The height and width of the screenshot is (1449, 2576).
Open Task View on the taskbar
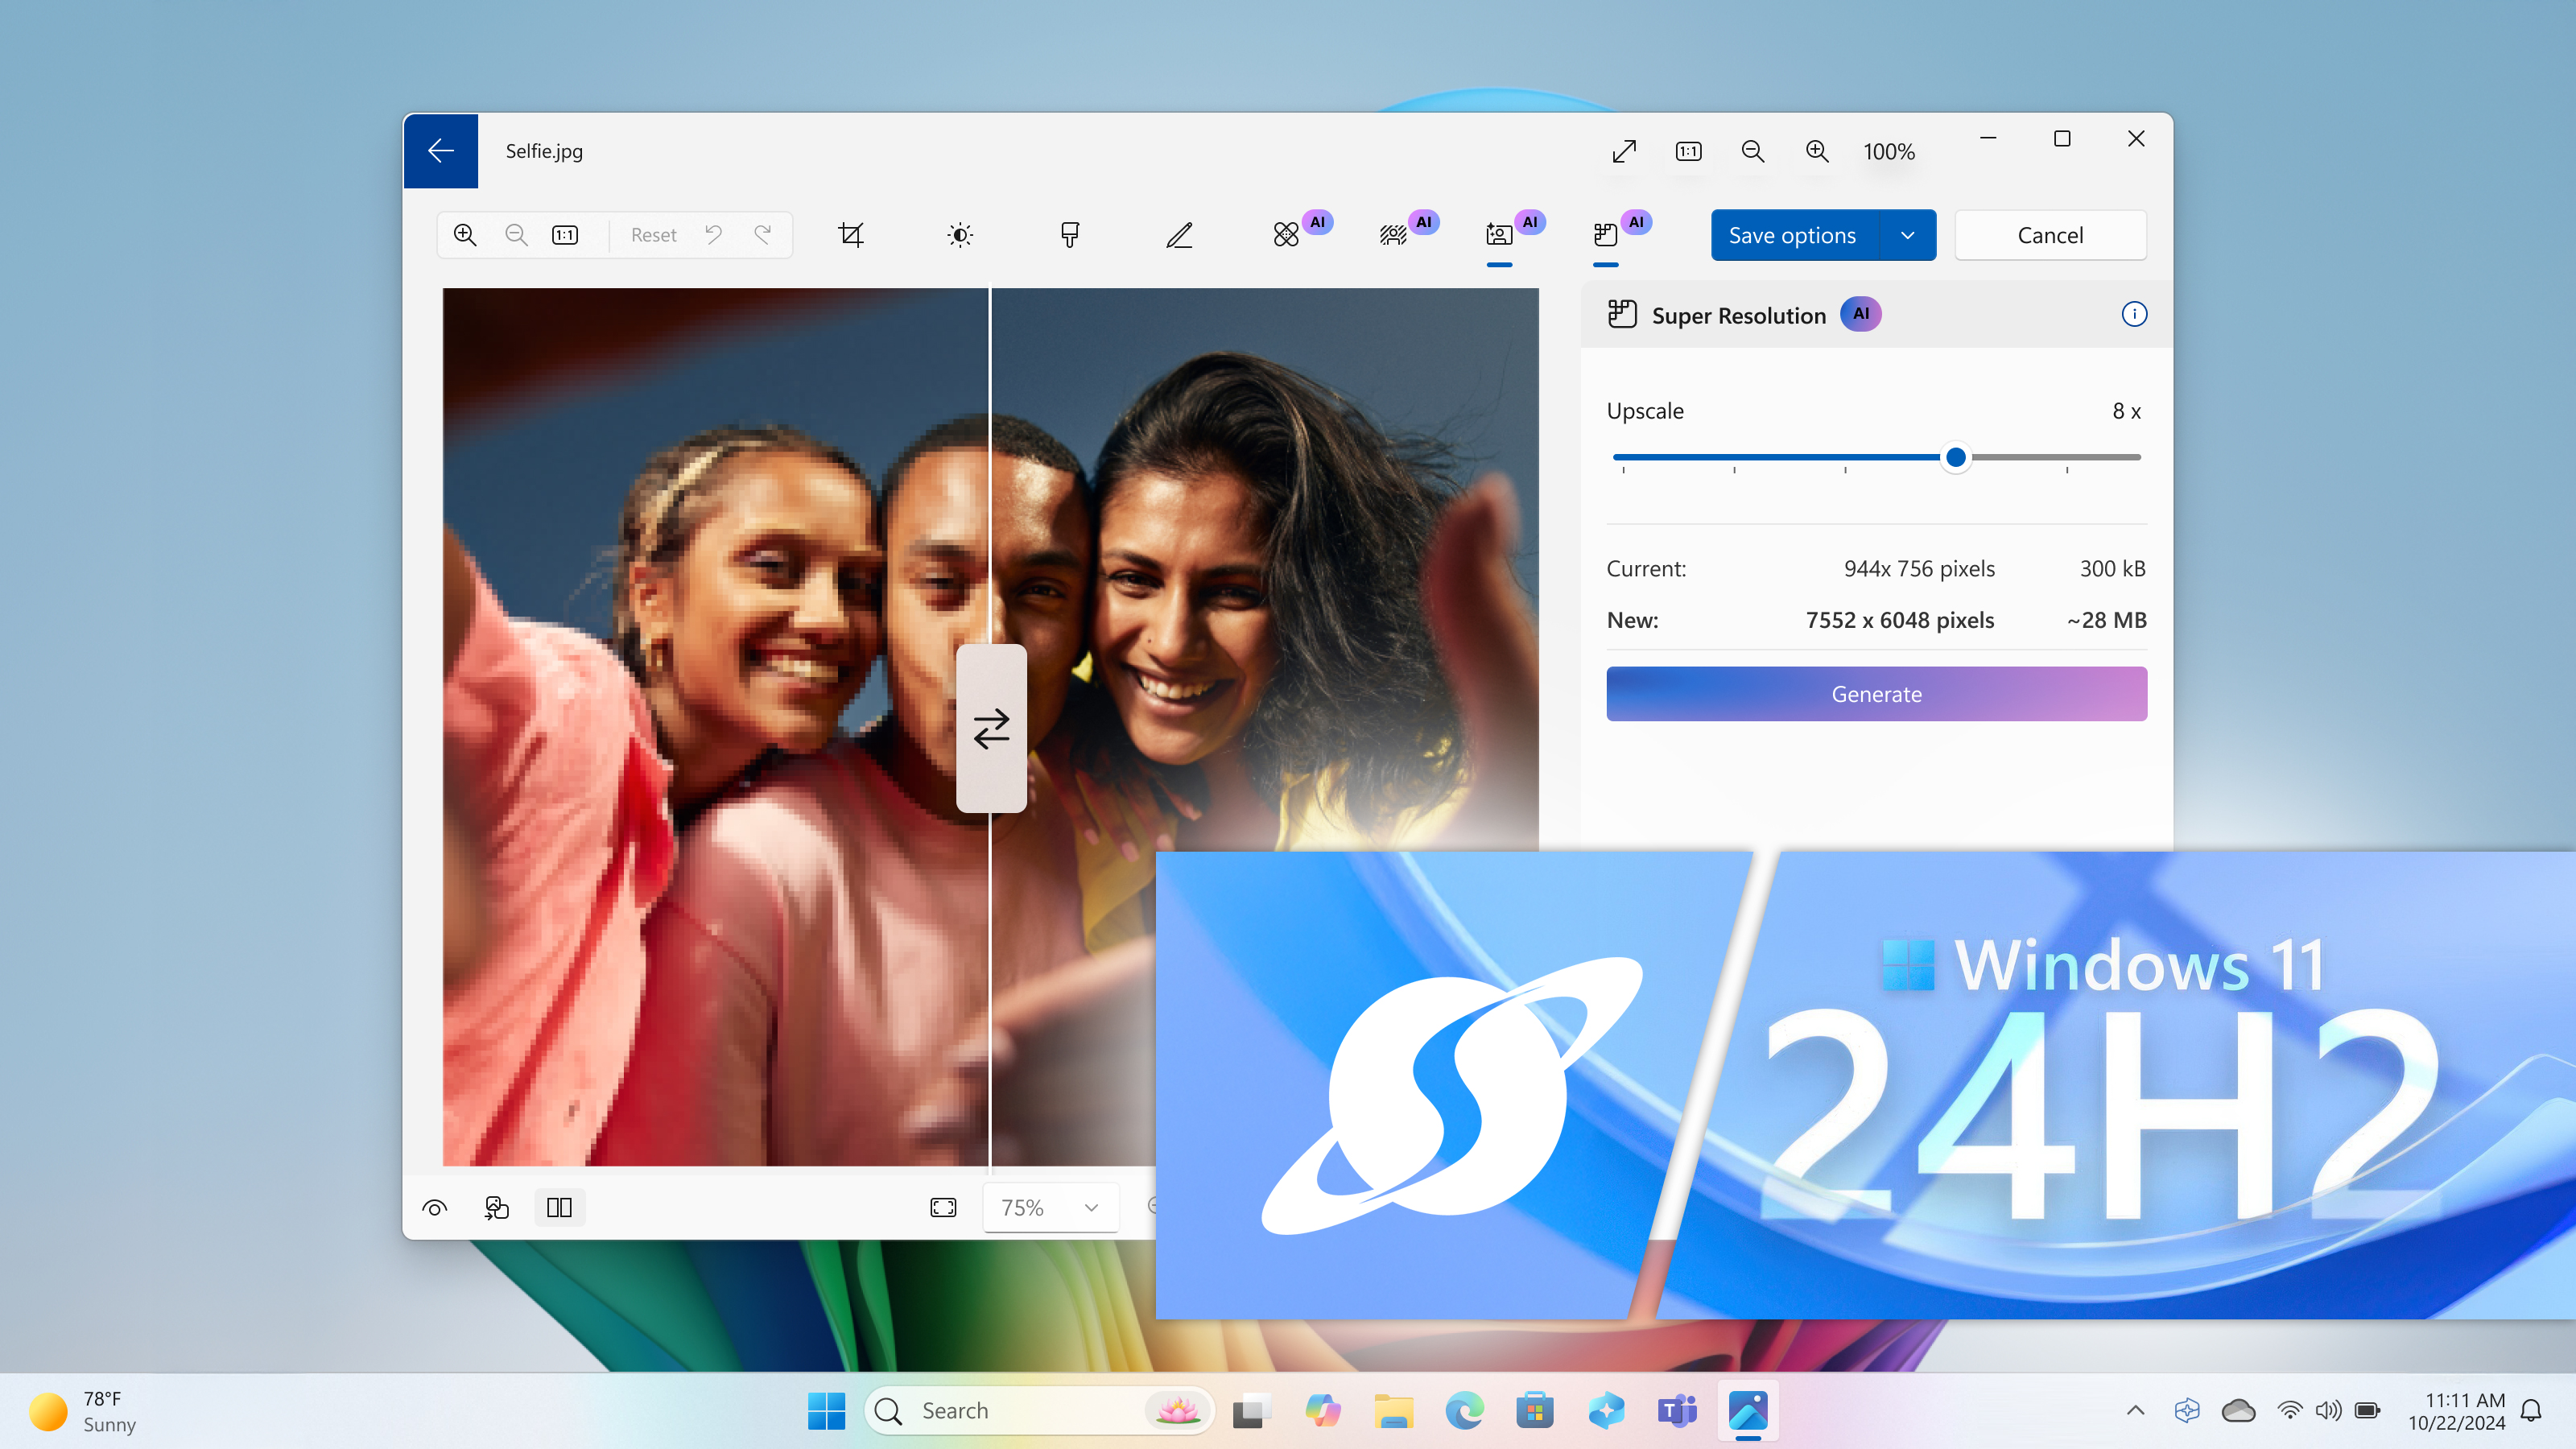pos(1251,1411)
